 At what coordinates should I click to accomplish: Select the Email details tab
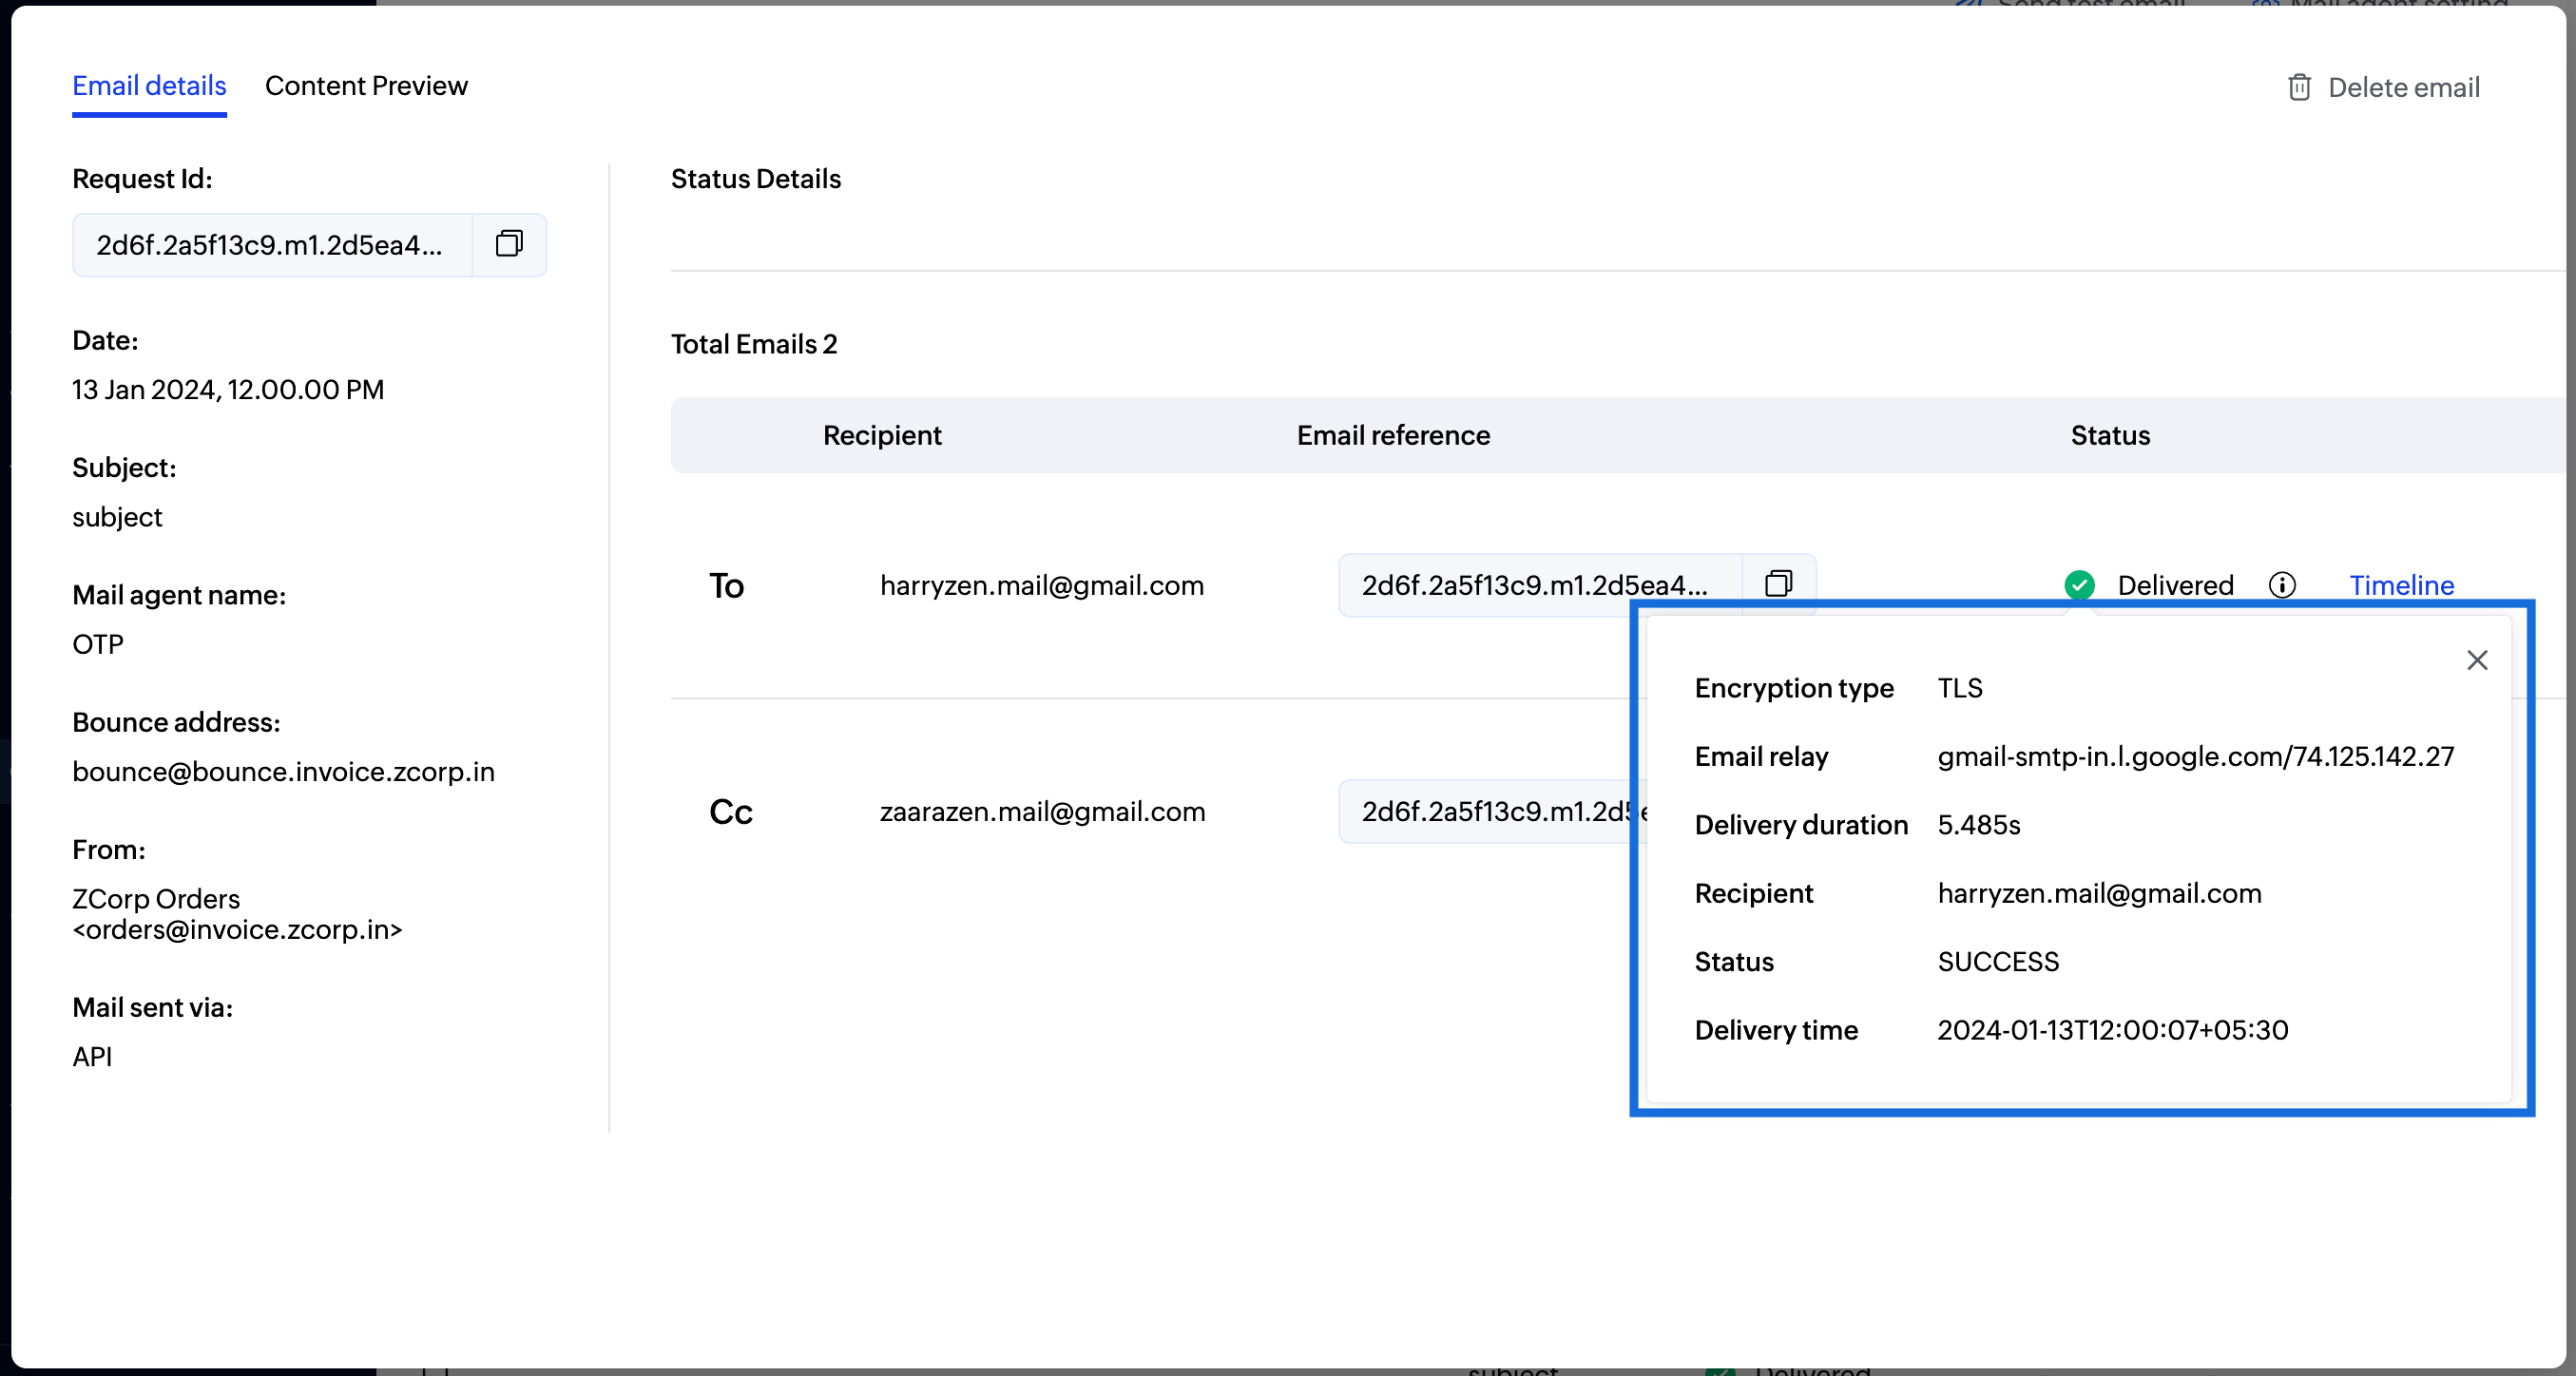[148, 86]
